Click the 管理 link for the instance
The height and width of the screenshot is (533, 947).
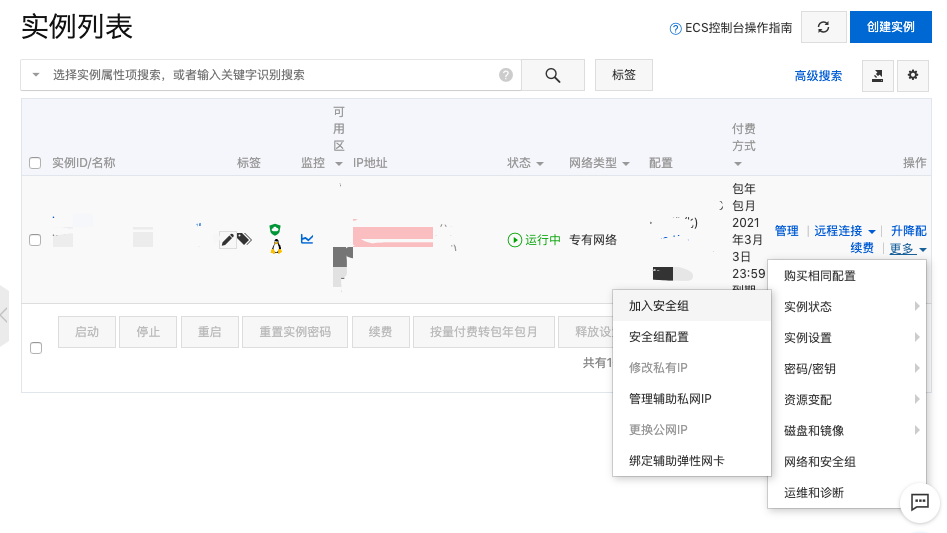click(786, 231)
